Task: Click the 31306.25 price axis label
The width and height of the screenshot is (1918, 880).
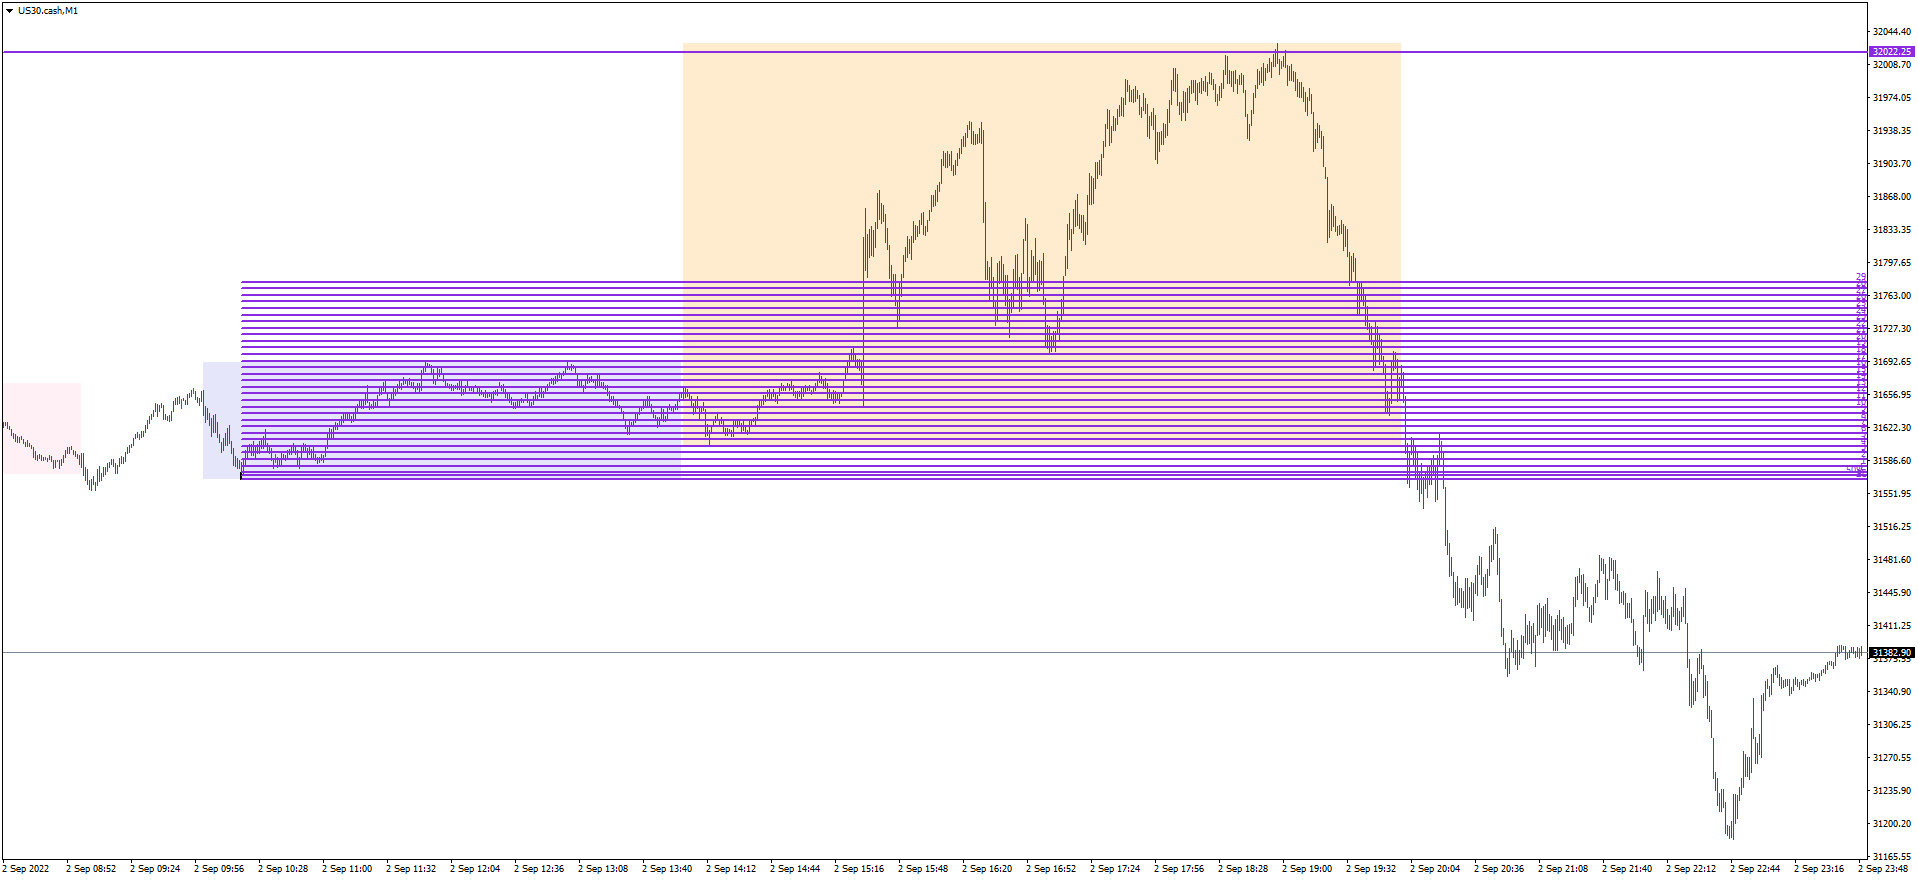Action: click(1891, 725)
